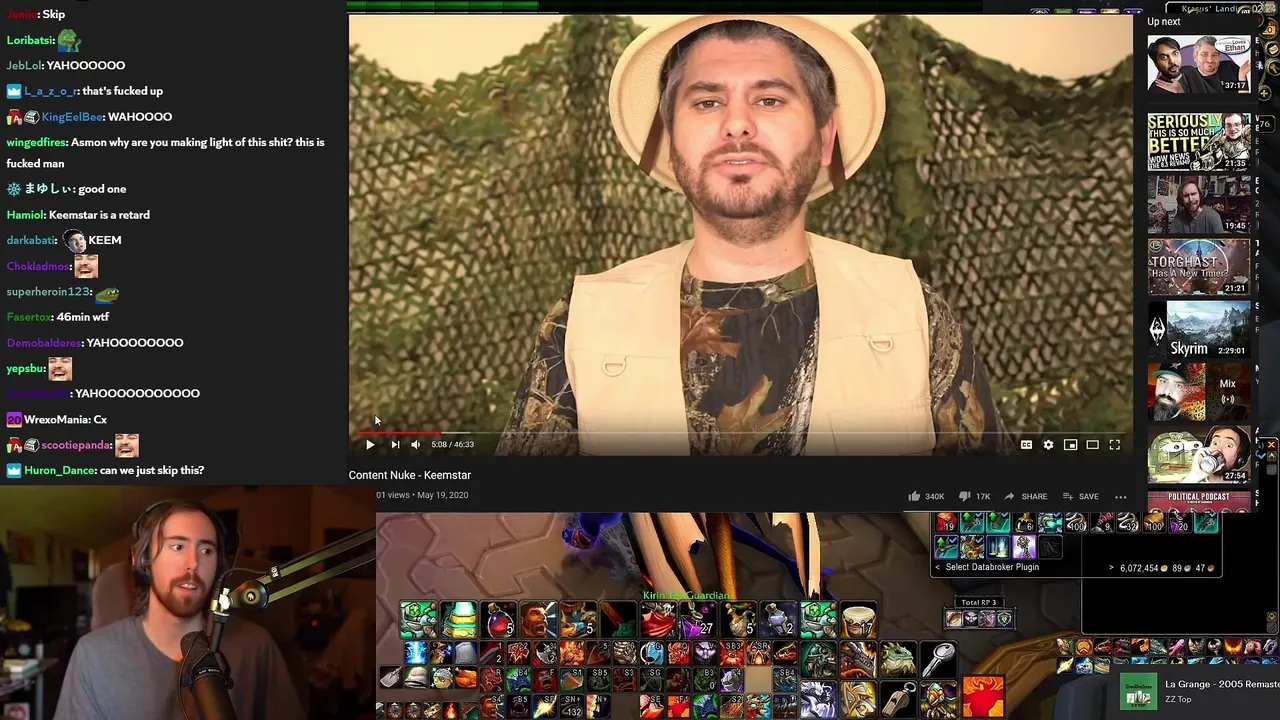Open the Political Podcast thumbnail
The height and width of the screenshot is (720, 1280).
point(1198,500)
